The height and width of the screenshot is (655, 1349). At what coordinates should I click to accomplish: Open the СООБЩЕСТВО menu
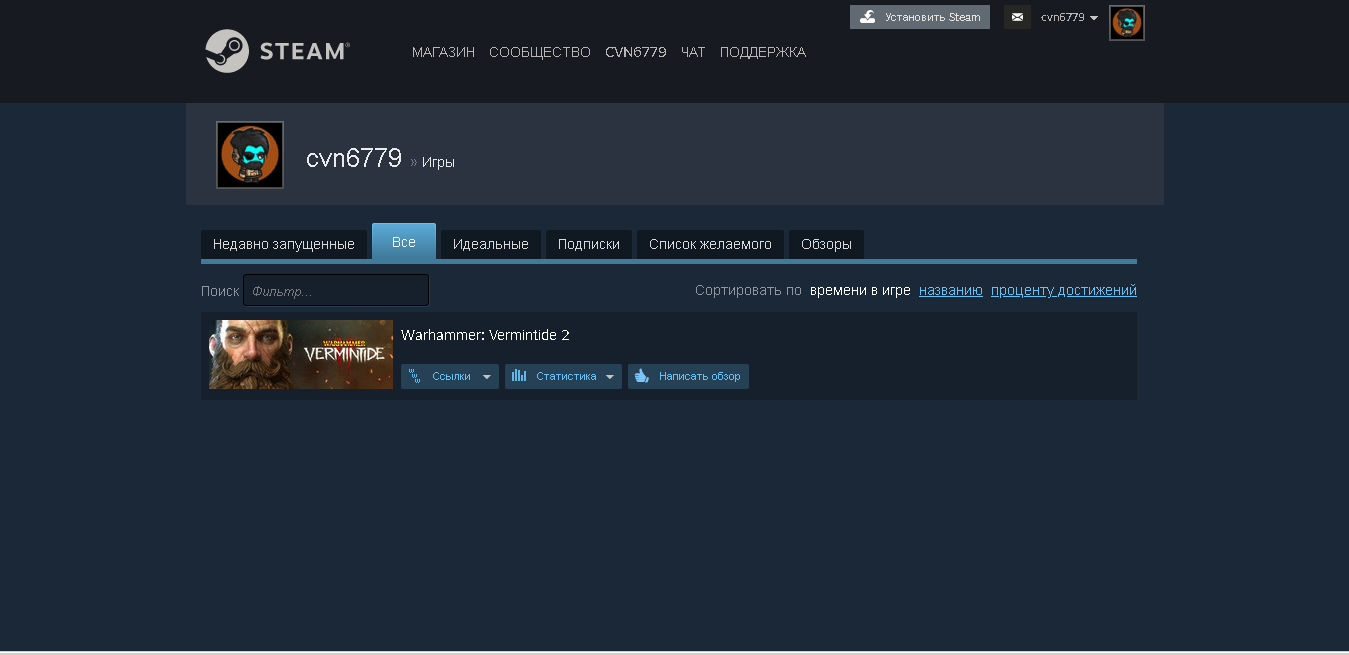pyautogui.click(x=540, y=52)
